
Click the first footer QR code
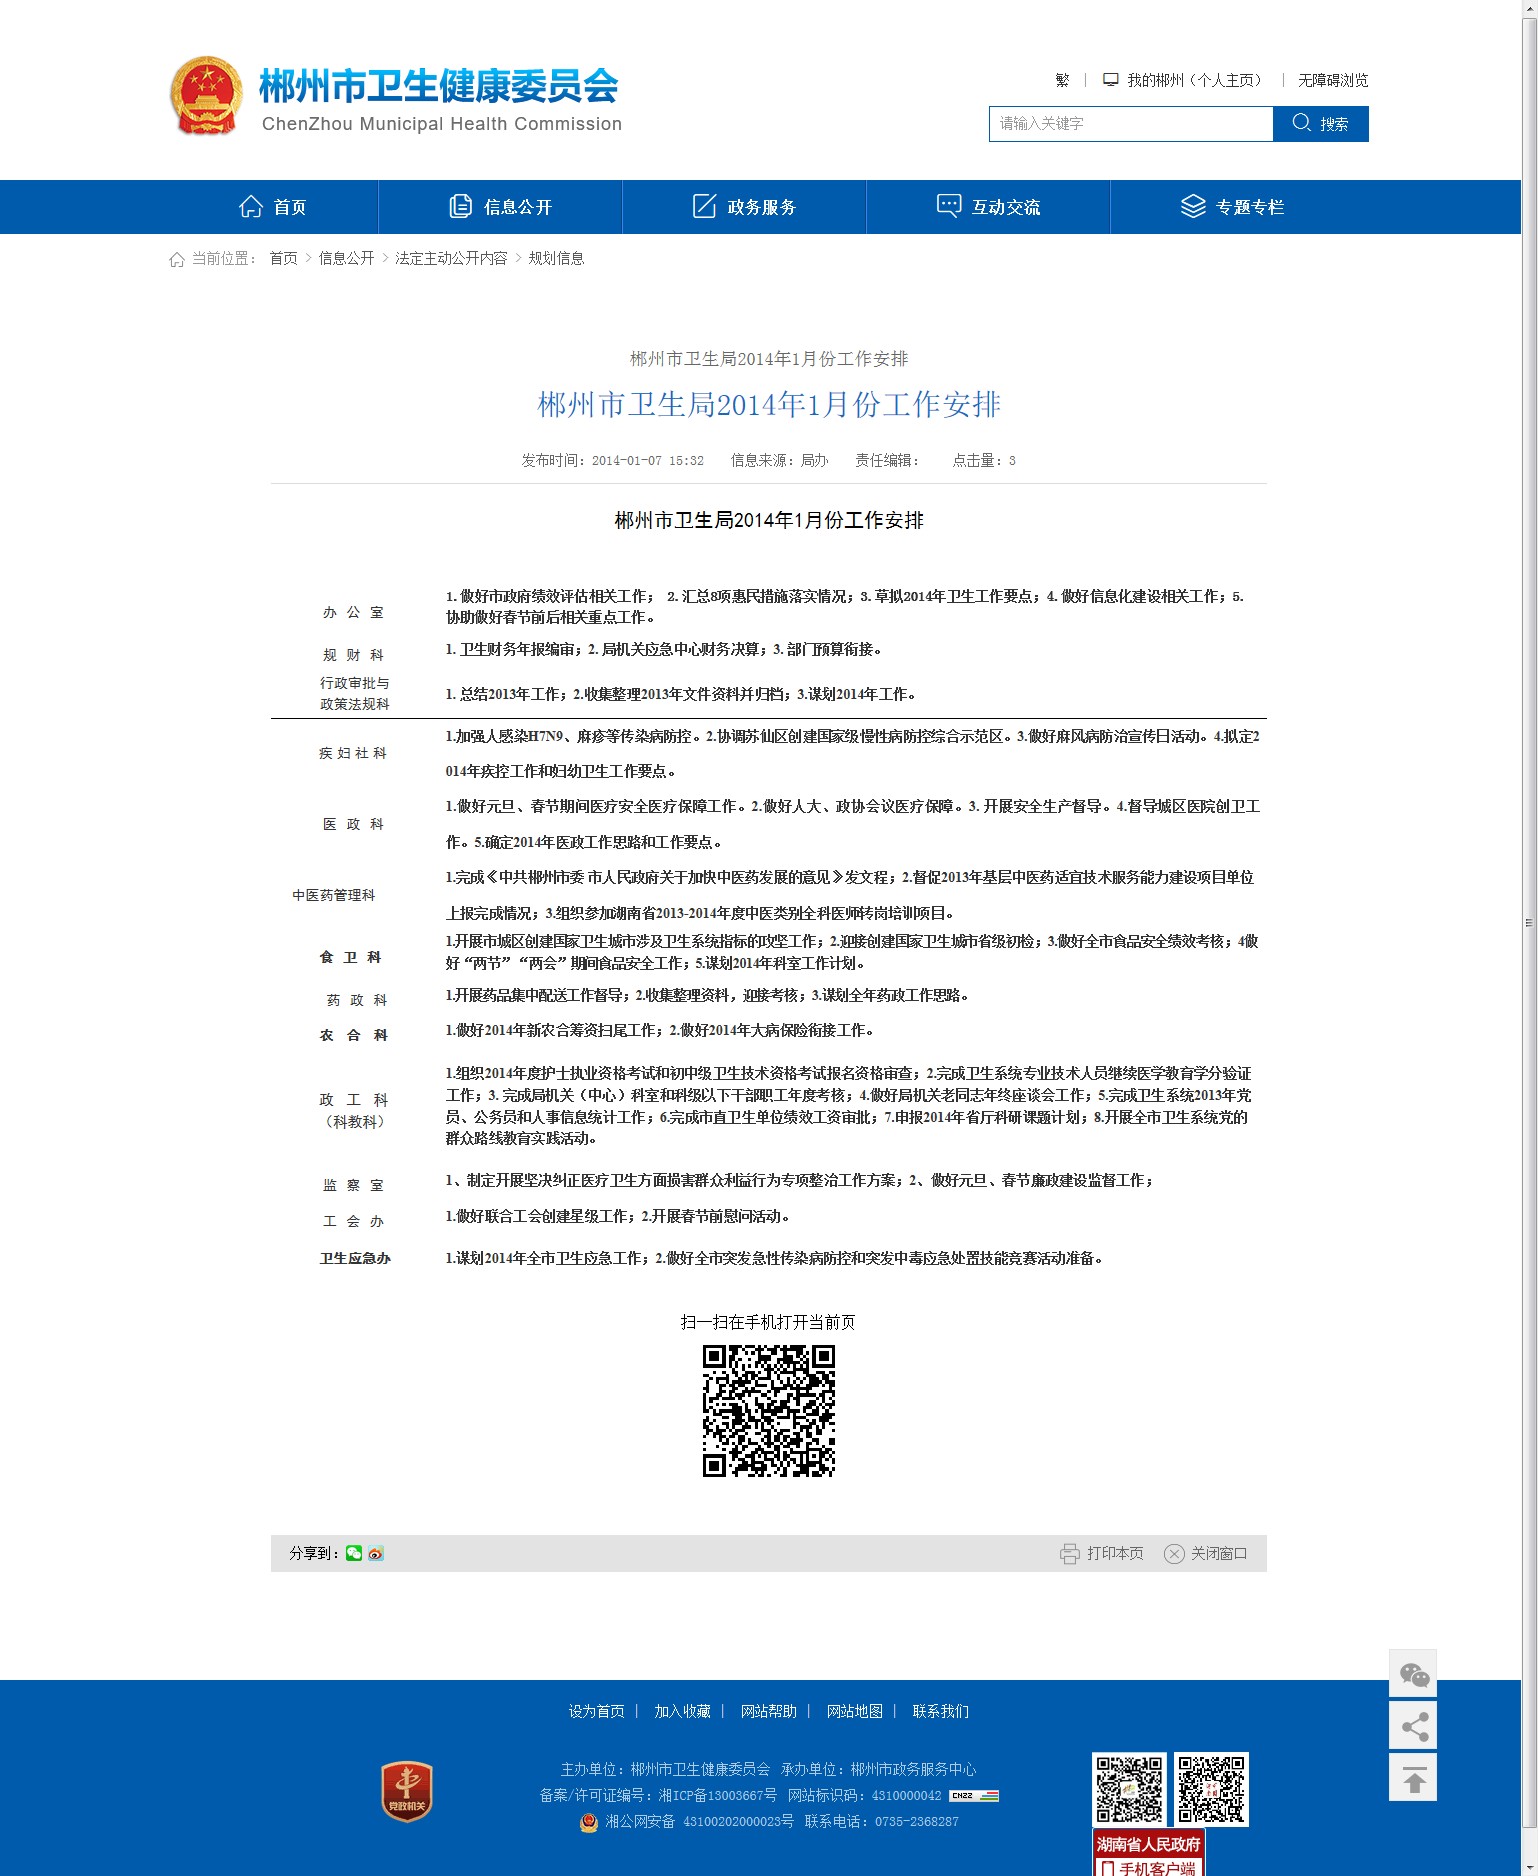coord(1129,1789)
